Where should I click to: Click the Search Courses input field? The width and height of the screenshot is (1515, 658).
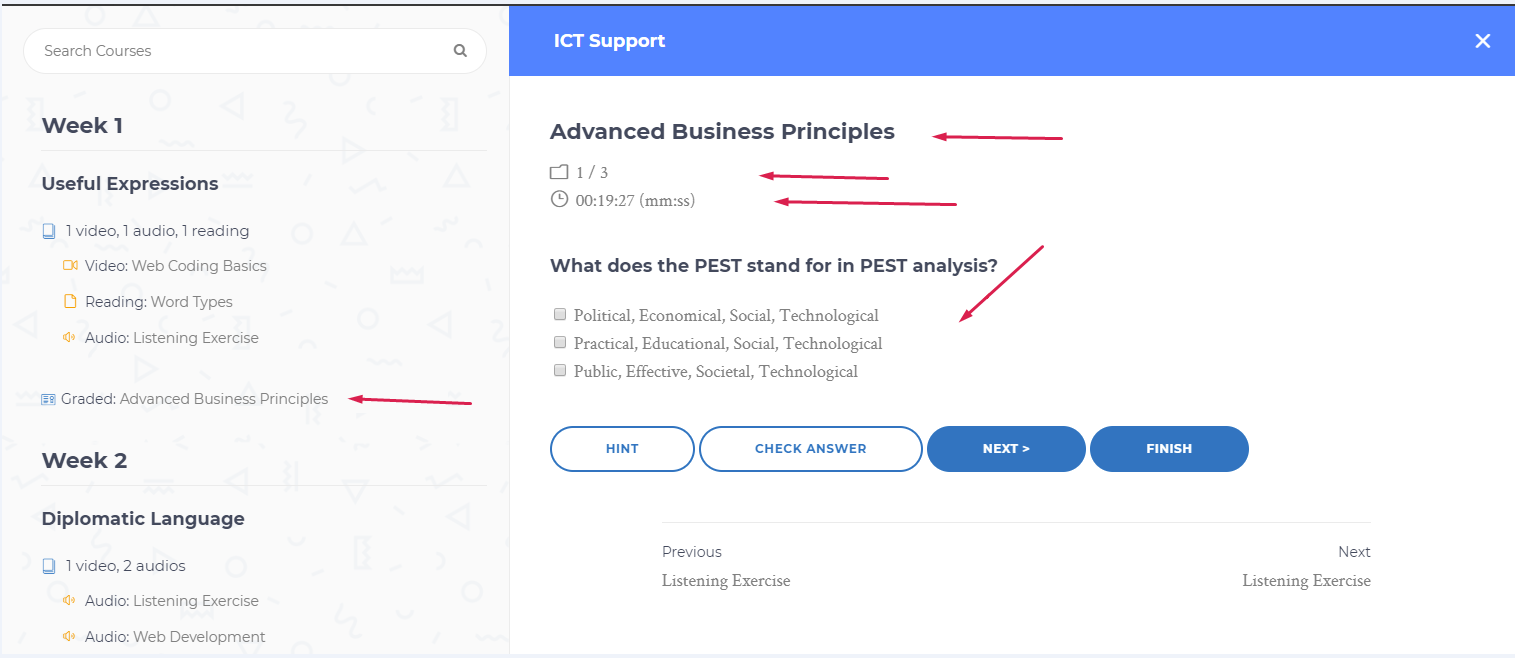230,50
